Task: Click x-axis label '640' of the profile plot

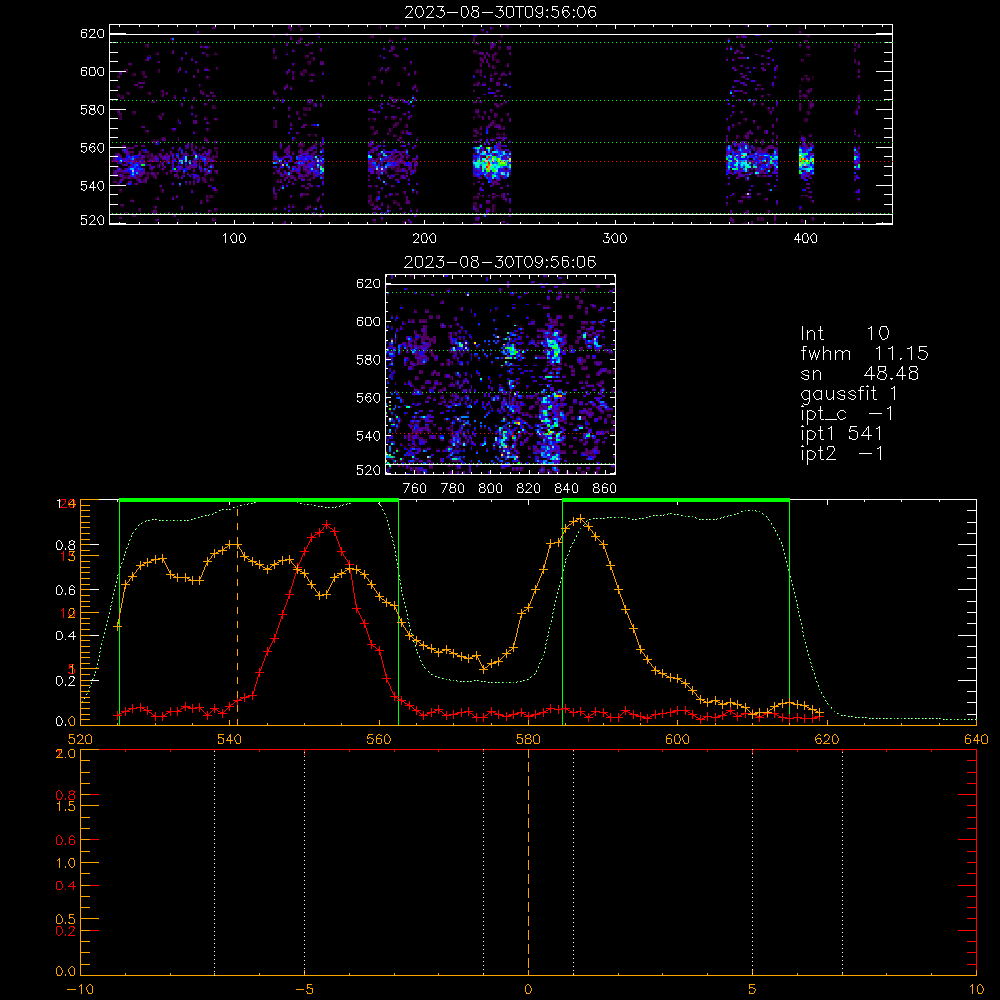Action: [976, 739]
